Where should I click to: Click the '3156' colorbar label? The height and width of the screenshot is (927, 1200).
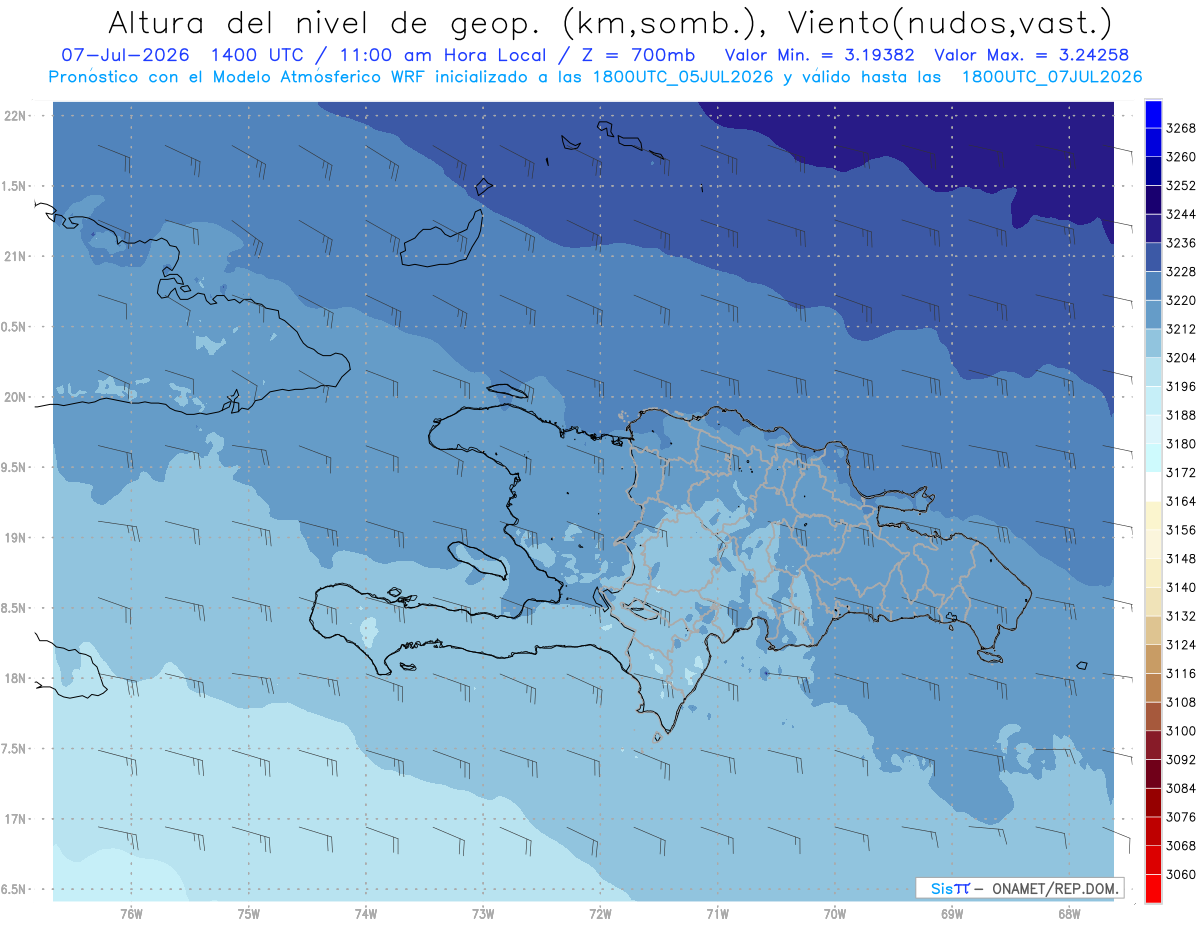click(x=1181, y=530)
